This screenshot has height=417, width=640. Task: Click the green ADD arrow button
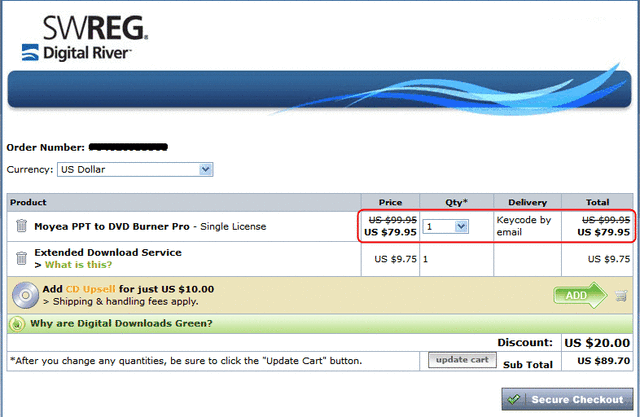click(x=580, y=295)
